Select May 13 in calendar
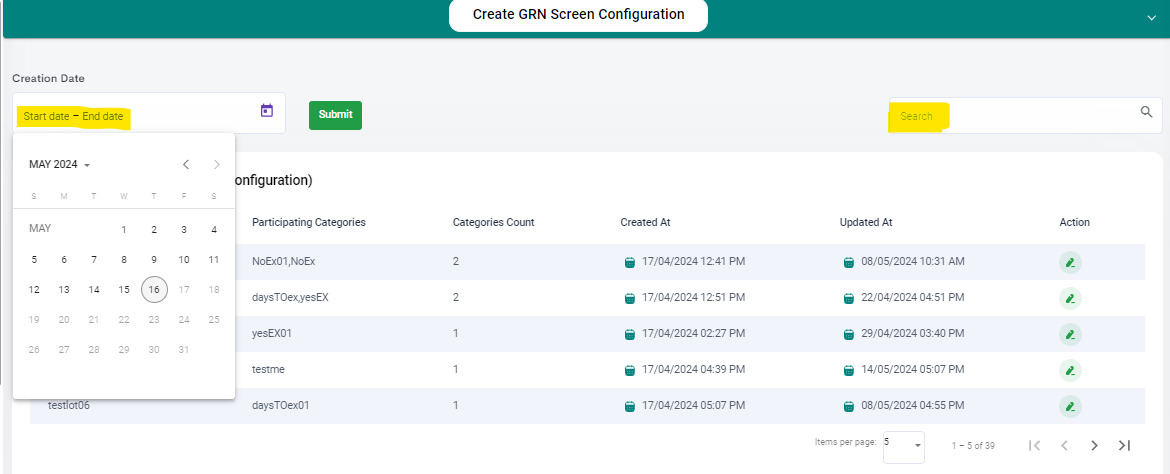 (64, 290)
